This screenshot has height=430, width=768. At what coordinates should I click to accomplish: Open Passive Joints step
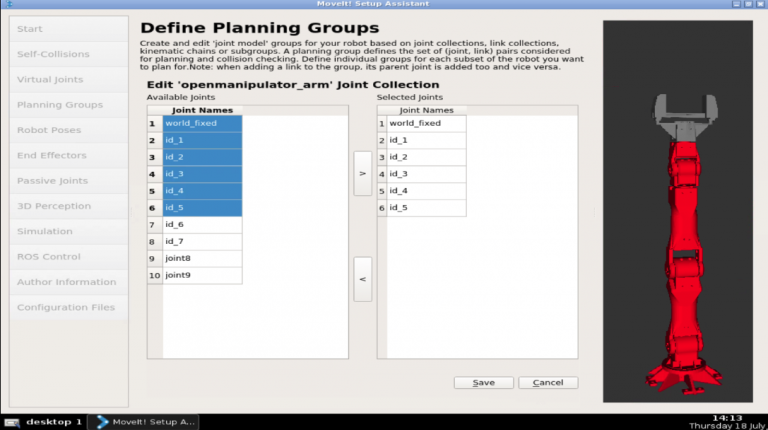click(x=69, y=181)
